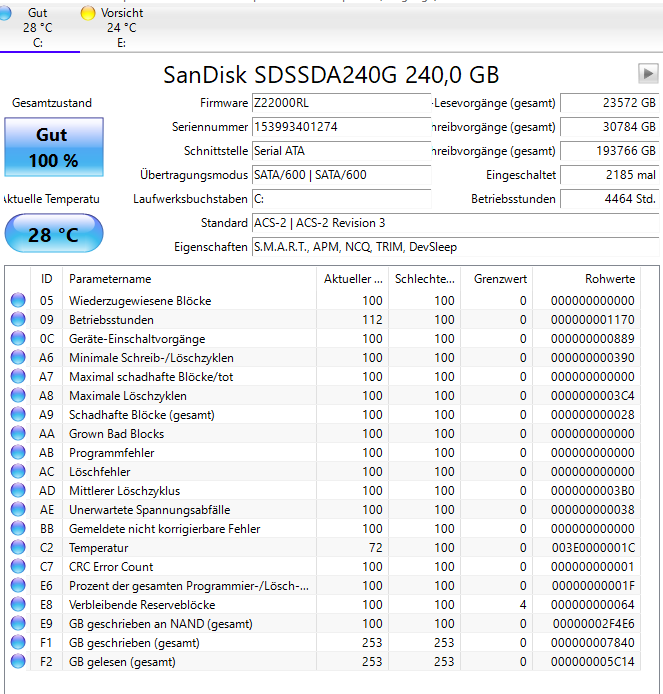The height and width of the screenshot is (694, 663).
Task: Select the Programmfehler parameter name
Action: pyautogui.click(x=112, y=453)
